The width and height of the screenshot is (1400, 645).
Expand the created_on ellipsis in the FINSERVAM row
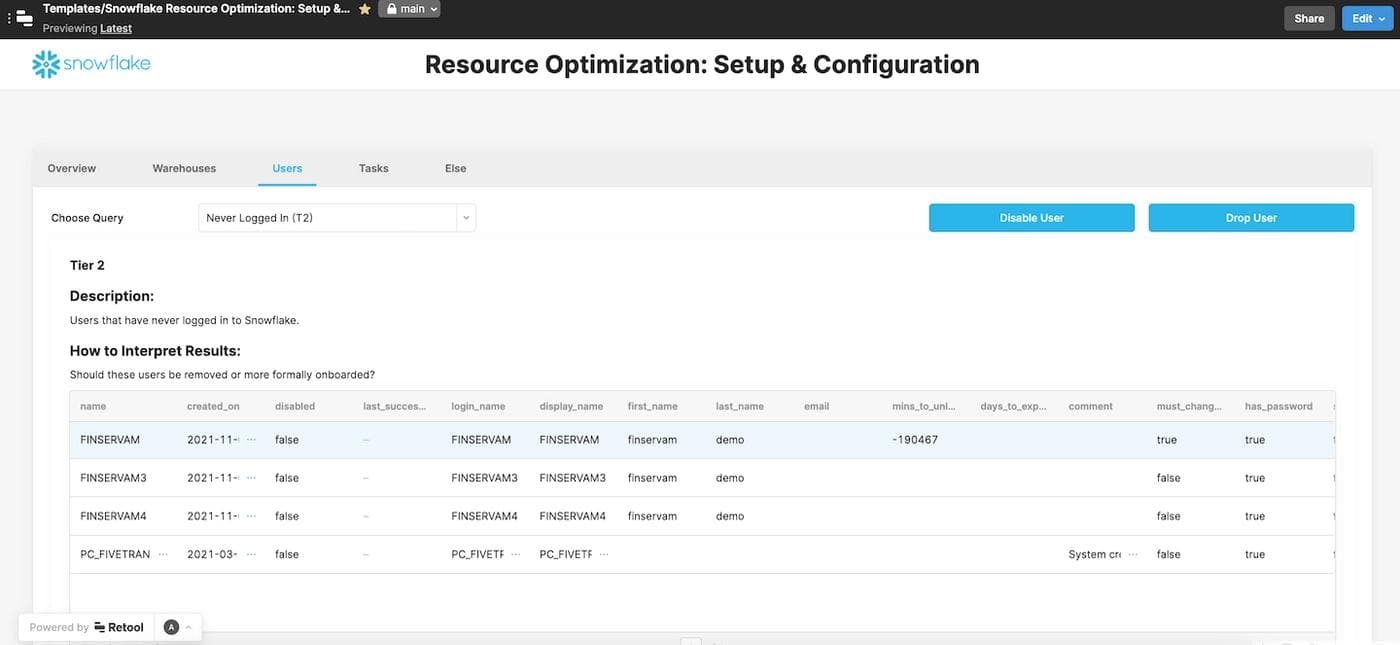(251, 439)
